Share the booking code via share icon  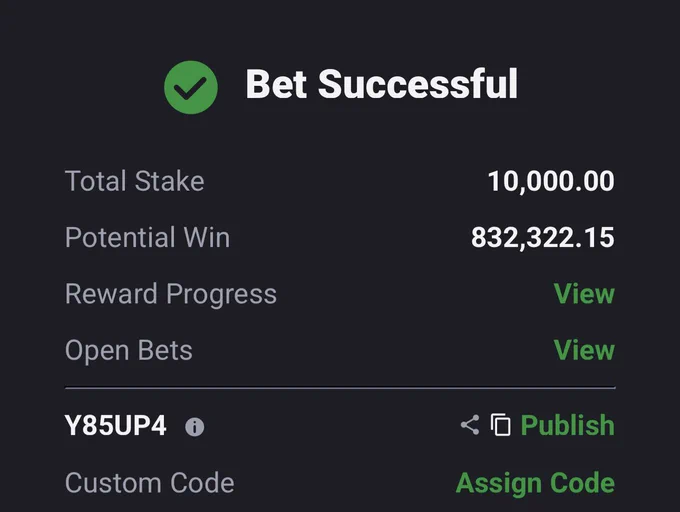click(x=470, y=425)
